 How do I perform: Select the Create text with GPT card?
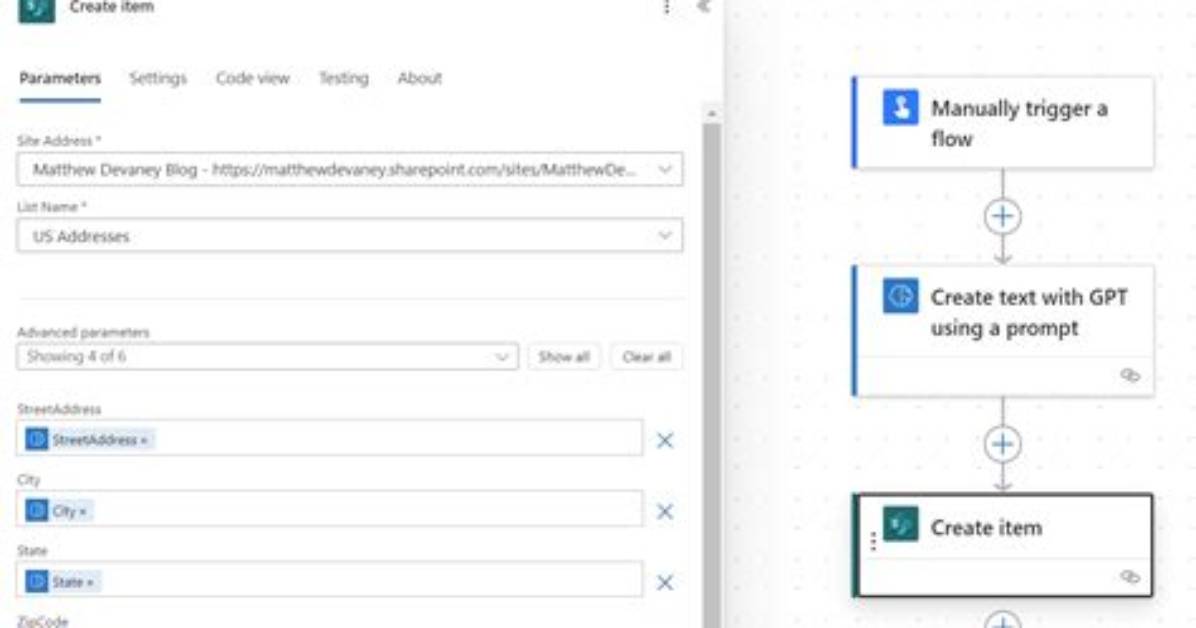coord(1003,330)
